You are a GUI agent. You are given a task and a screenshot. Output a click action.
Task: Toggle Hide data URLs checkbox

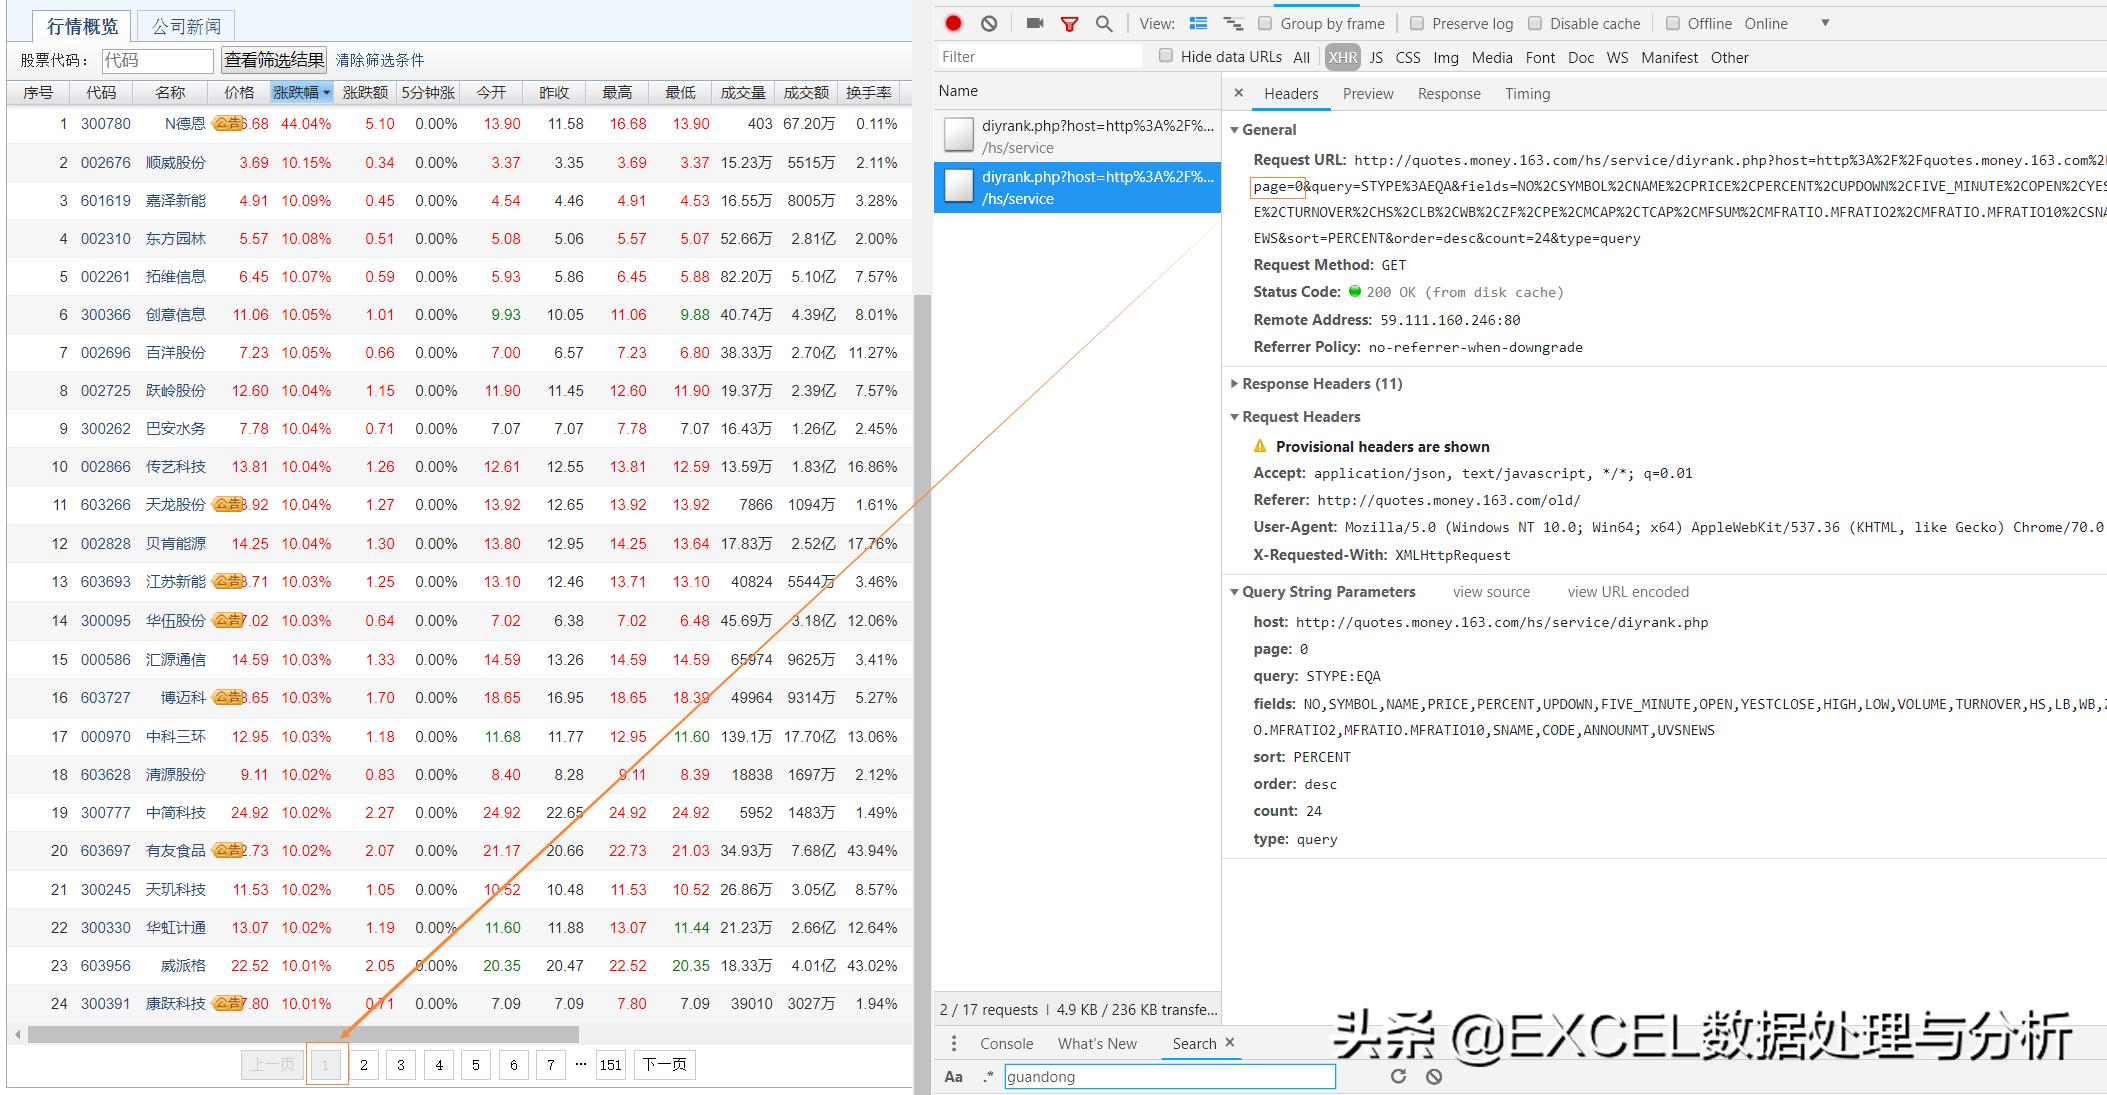point(1165,56)
